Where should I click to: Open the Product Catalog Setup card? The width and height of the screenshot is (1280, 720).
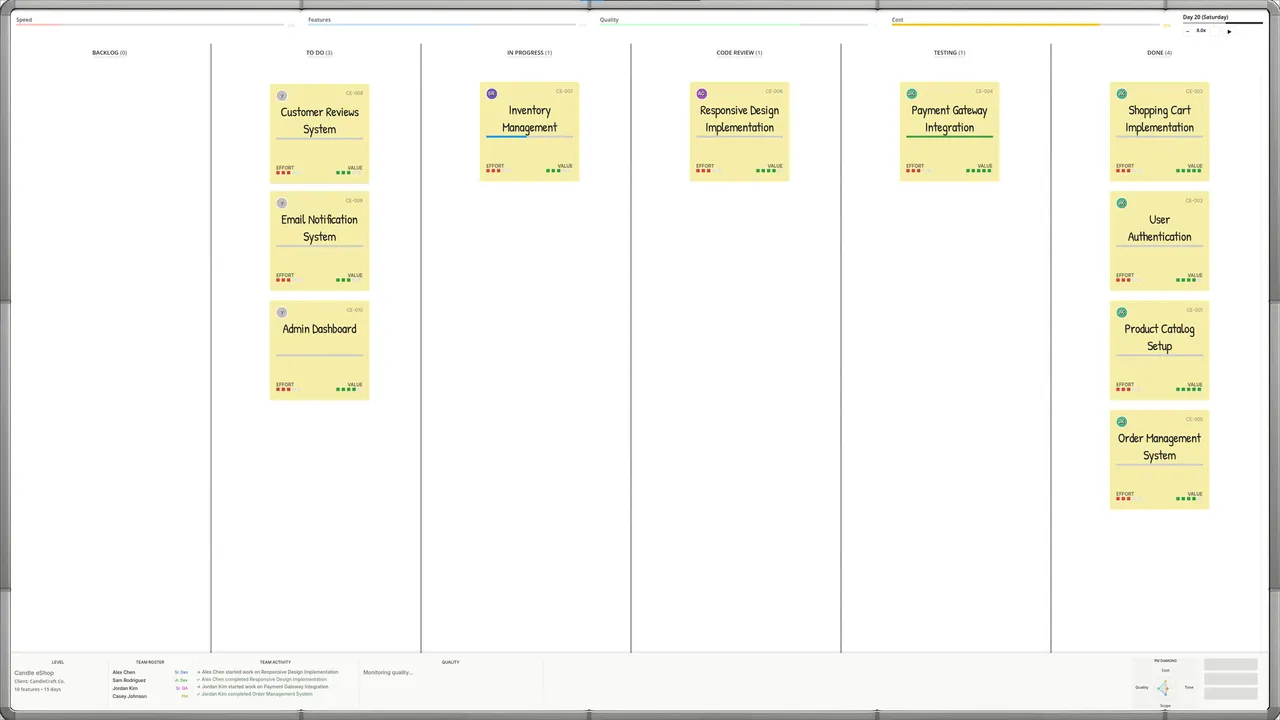tap(1159, 350)
